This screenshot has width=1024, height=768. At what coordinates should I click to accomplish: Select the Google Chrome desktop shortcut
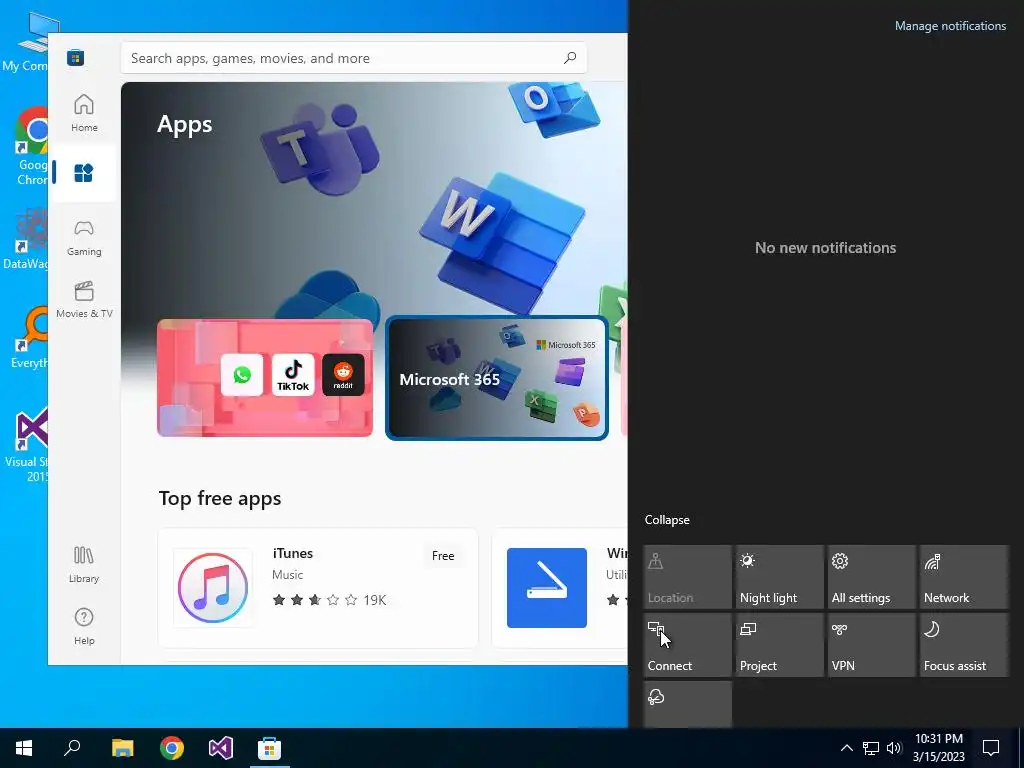[32, 146]
